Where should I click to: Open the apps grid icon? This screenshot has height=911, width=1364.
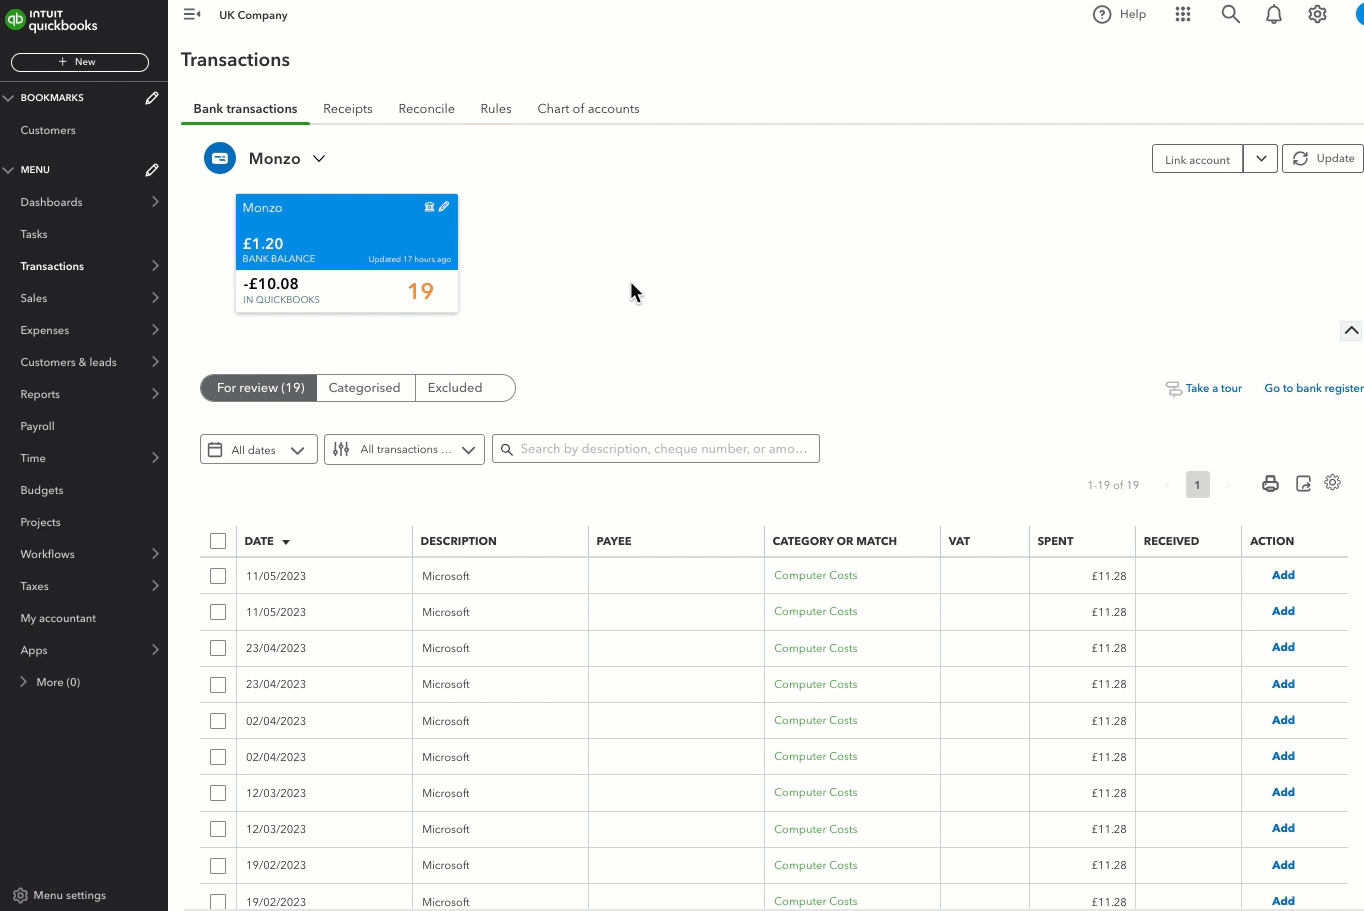tap(1183, 14)
